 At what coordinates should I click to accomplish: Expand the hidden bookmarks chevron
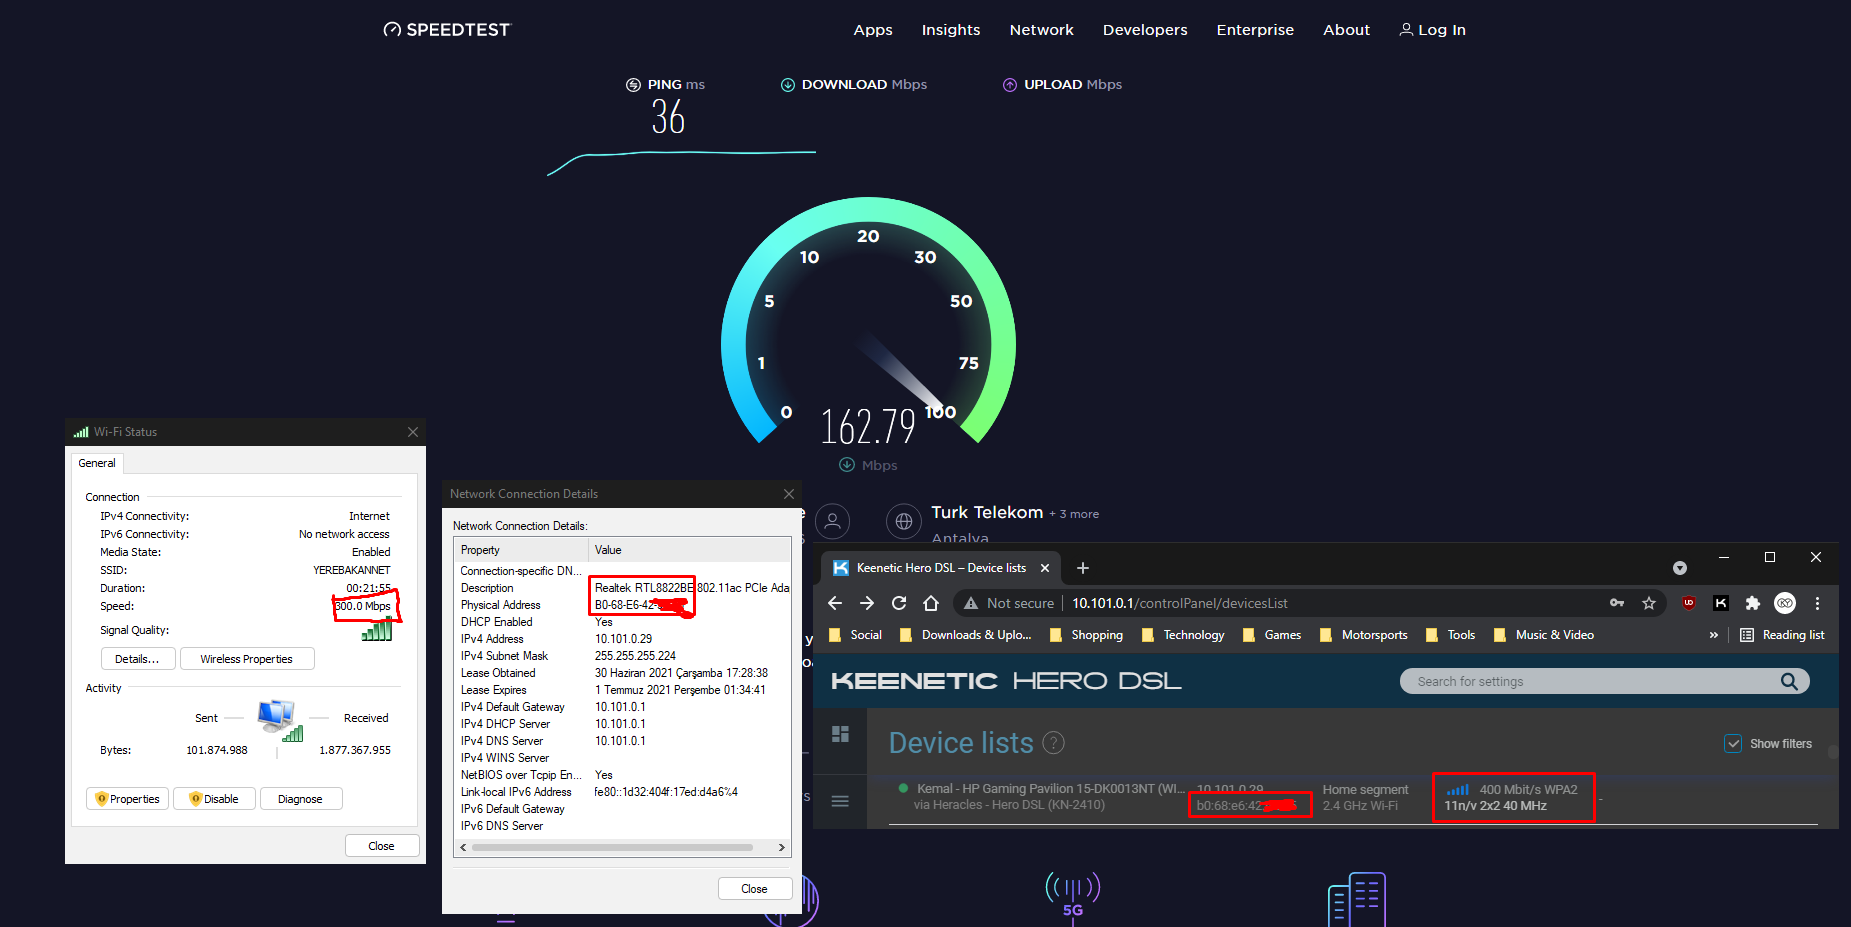[1714, 635]
